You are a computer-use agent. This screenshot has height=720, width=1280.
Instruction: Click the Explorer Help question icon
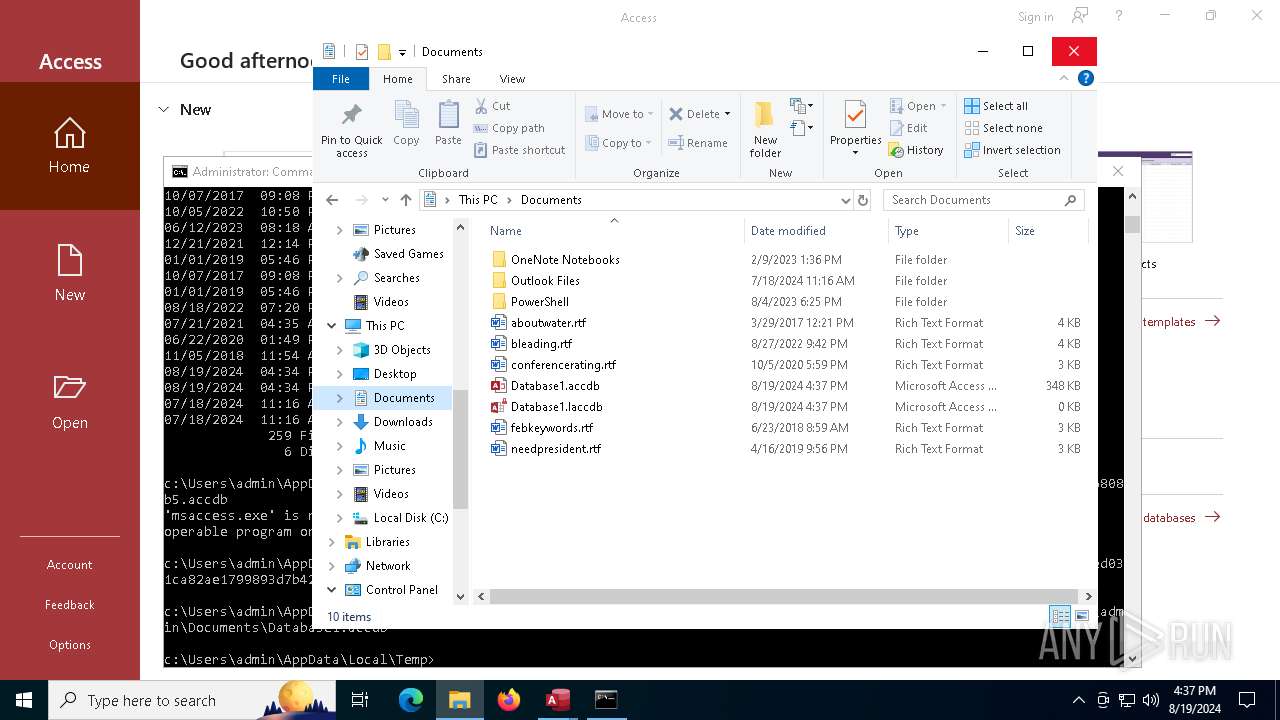[1086, 78]
